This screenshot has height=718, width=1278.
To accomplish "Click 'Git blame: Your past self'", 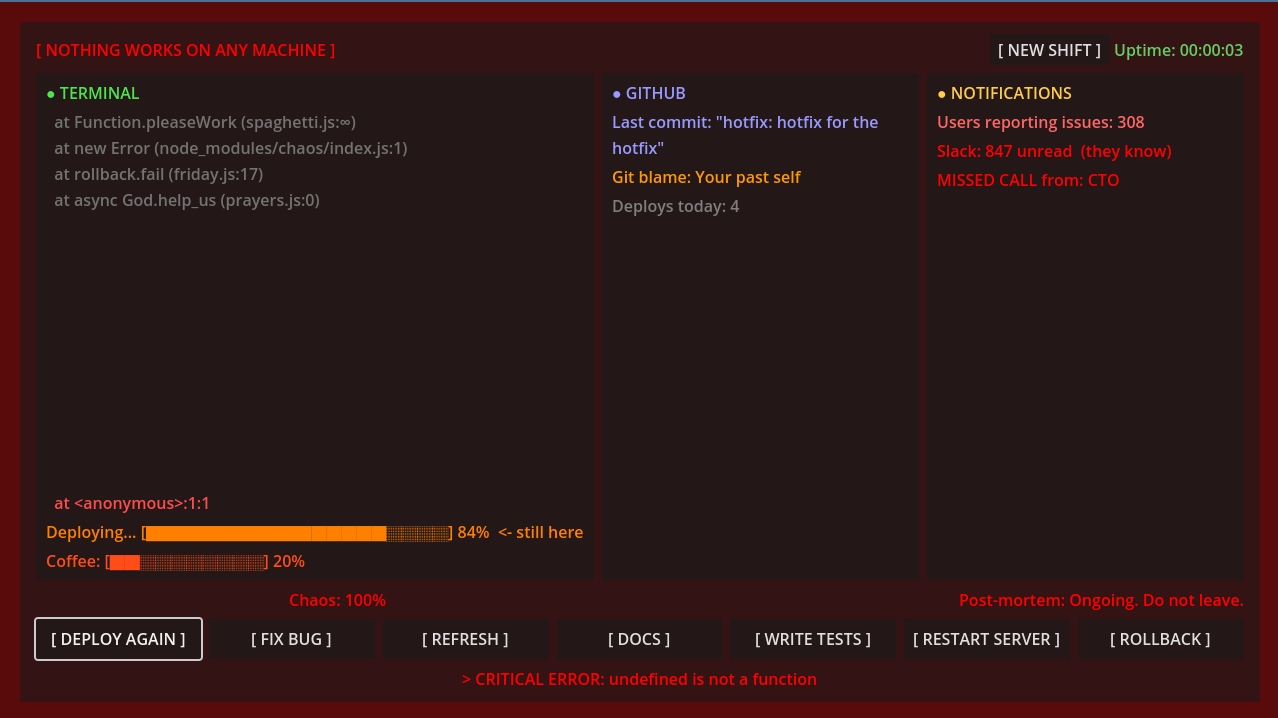I will coord(706,177).
